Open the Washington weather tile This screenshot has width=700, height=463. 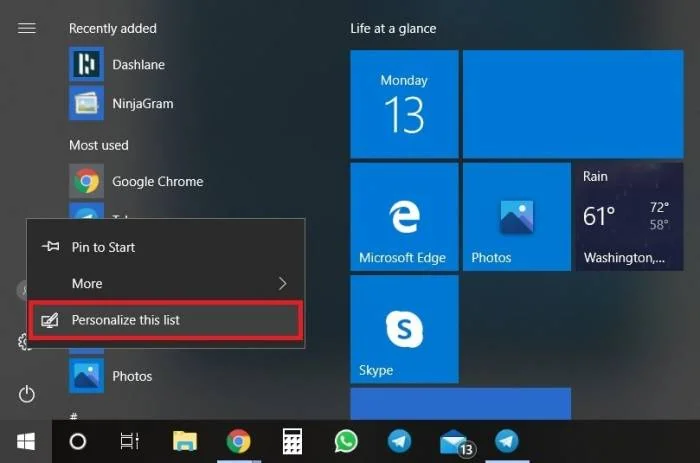coord(629,217)
